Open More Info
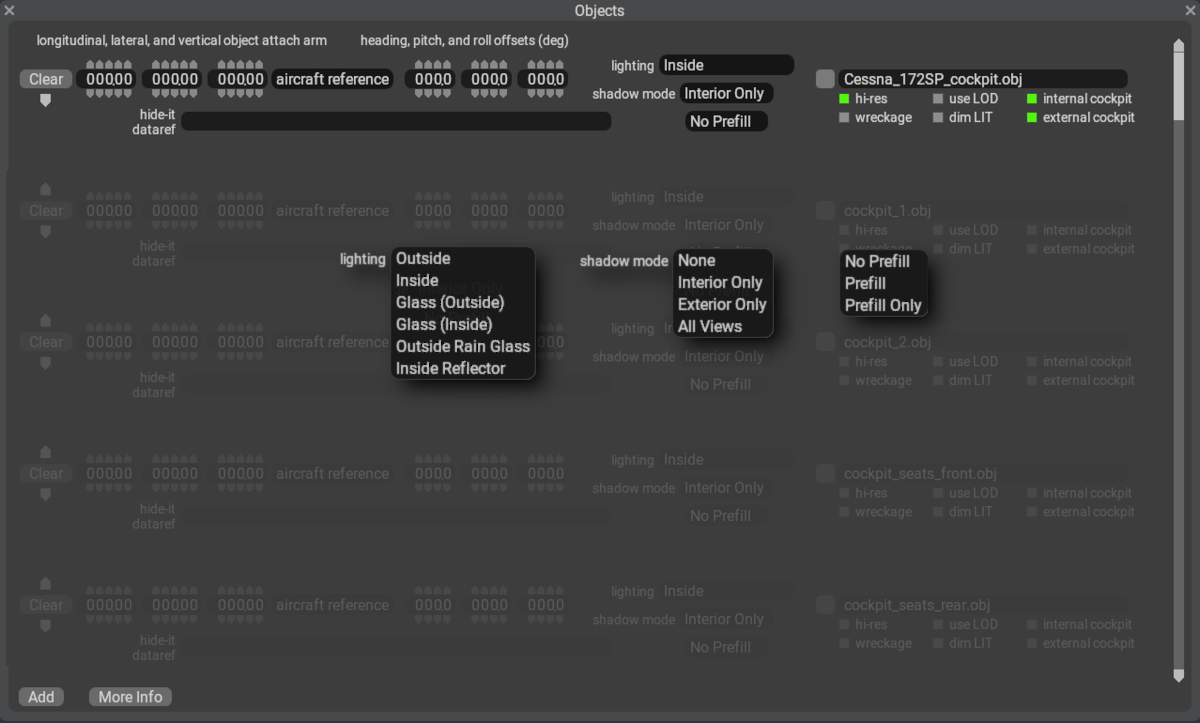The image size is (1200, 723). coord(130,697)
